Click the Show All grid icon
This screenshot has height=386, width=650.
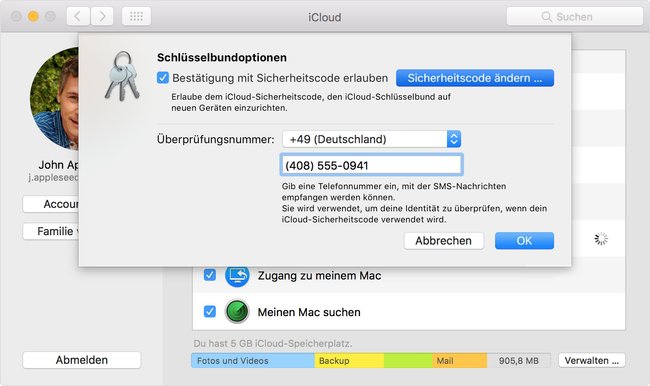coord(136,17)
